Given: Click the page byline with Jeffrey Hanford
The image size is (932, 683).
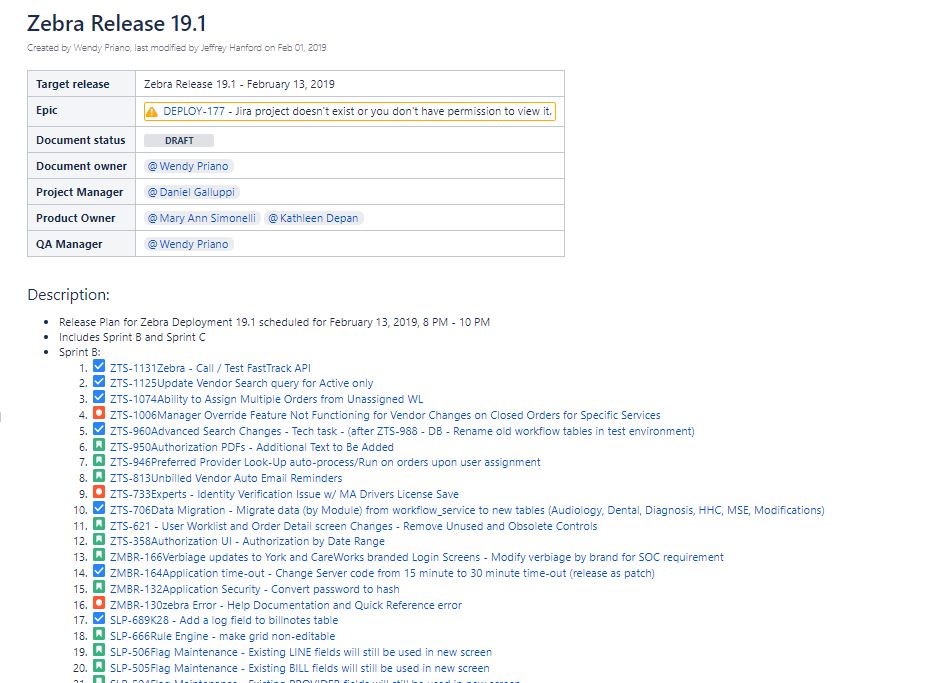Looking at the screenshot, I should (x=177, y=48).
